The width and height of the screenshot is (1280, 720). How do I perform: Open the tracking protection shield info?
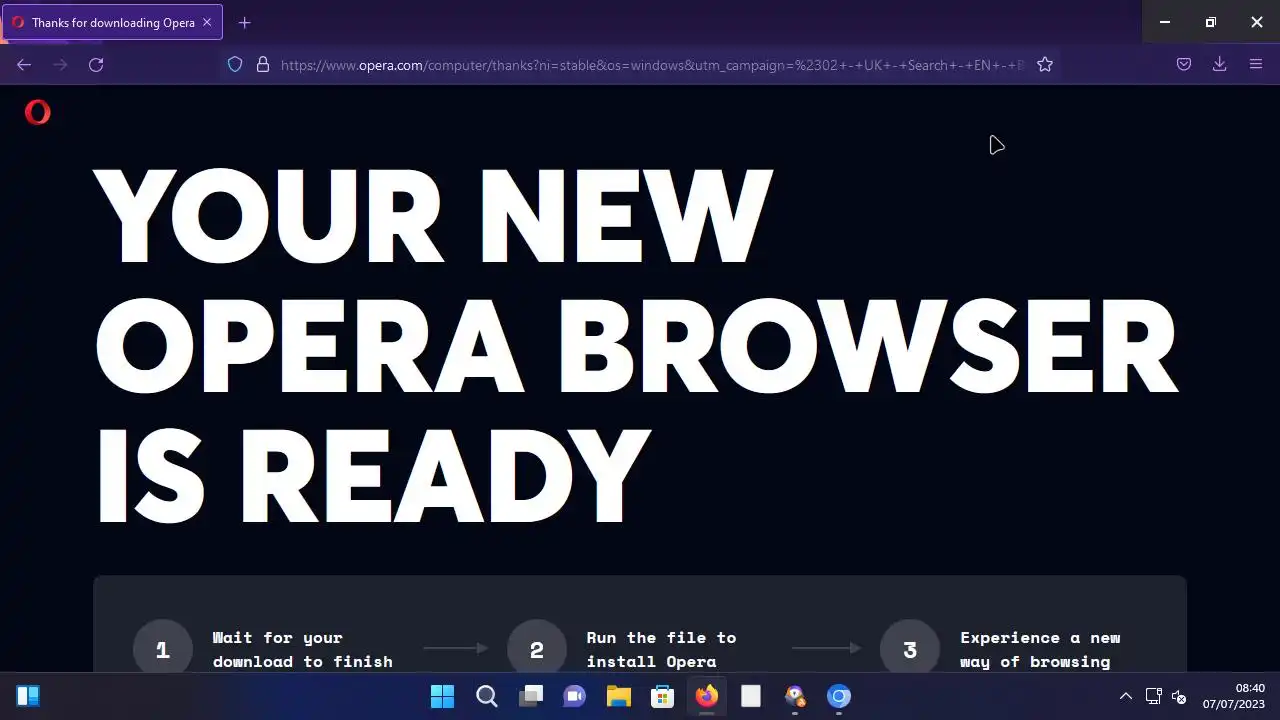pos(235,64)
